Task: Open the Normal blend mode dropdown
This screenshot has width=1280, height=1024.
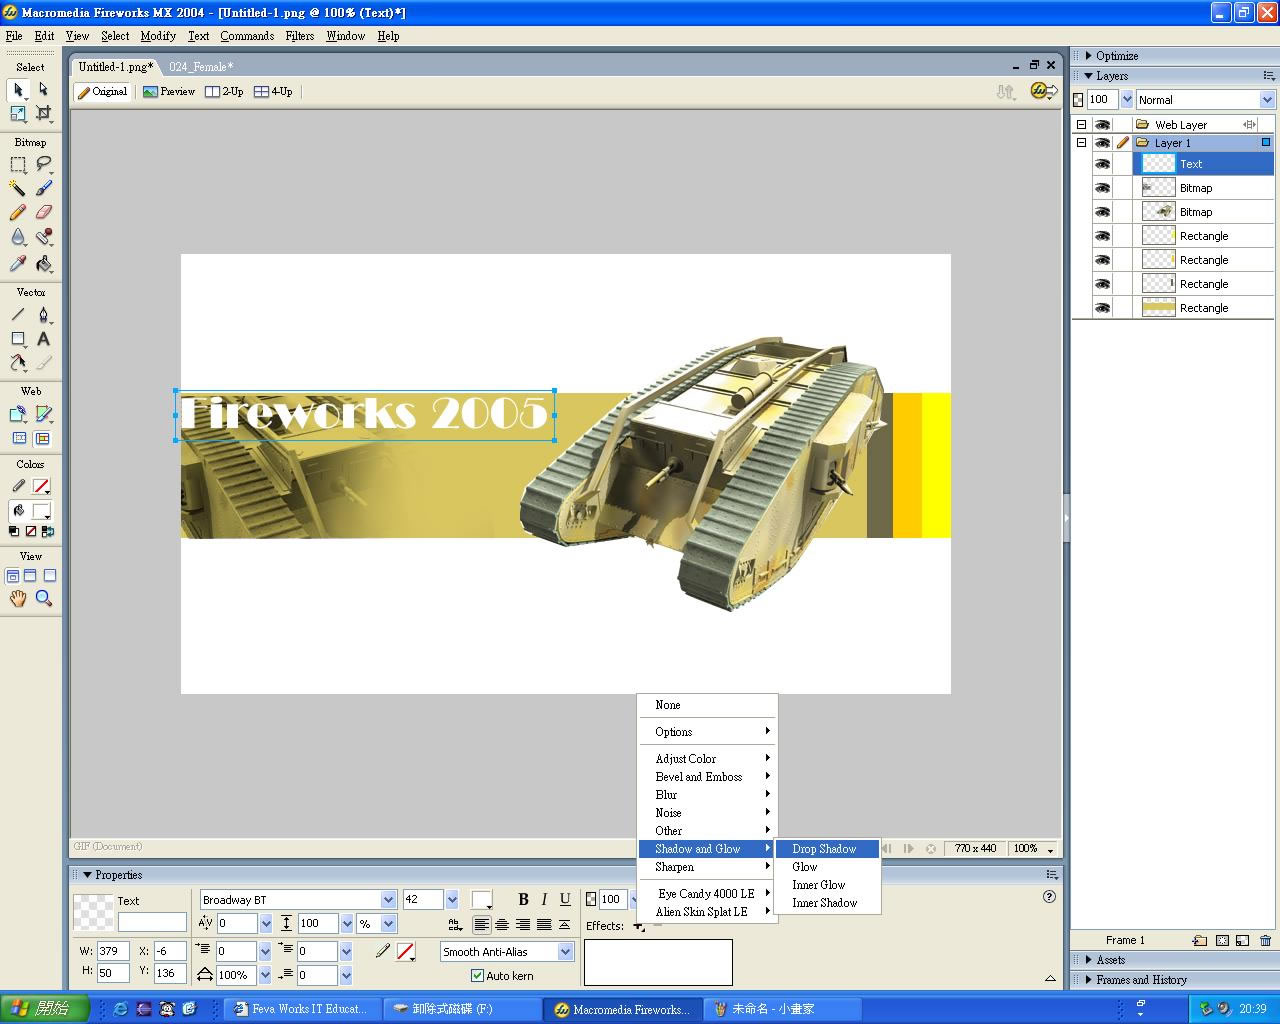Action: [x=1267, y=100]
